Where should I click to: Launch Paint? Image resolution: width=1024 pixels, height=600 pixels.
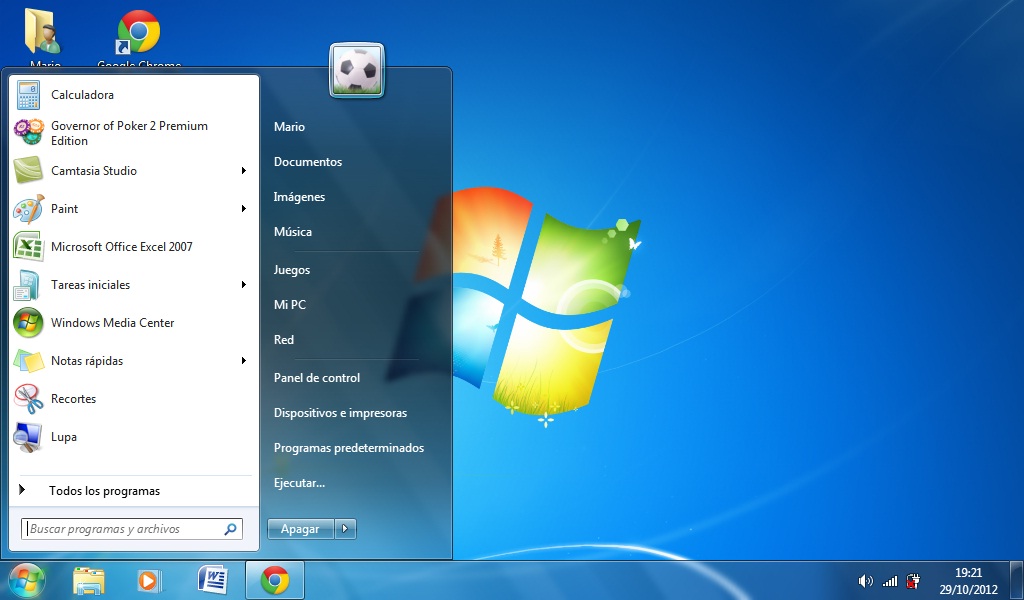point(65,209)
